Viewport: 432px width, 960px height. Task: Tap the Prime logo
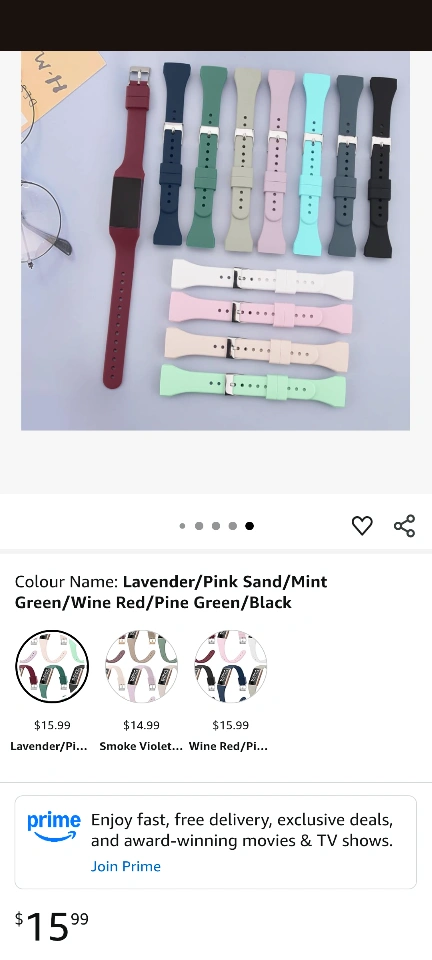(x=54, y=827)
